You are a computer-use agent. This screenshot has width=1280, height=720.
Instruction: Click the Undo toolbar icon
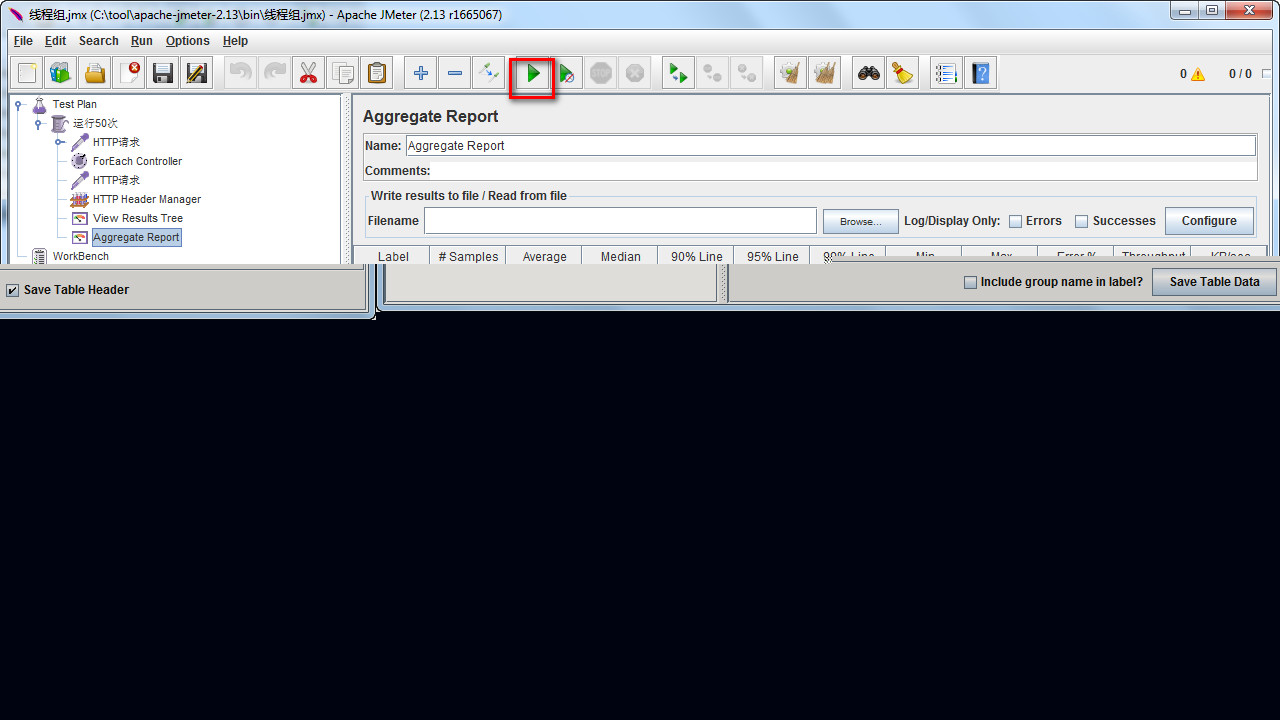(x=241, y=73)
